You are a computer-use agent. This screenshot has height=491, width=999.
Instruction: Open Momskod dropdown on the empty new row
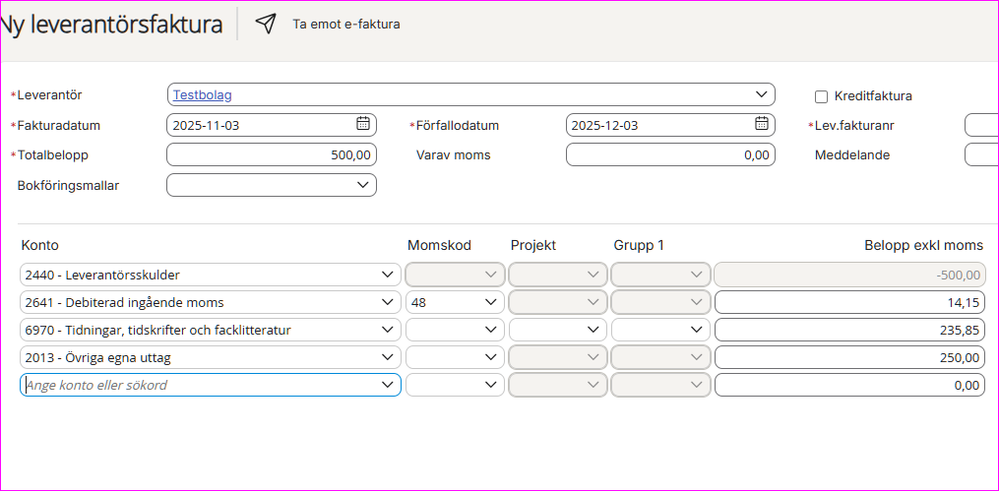pyautogui.click(x=455, y=385)
